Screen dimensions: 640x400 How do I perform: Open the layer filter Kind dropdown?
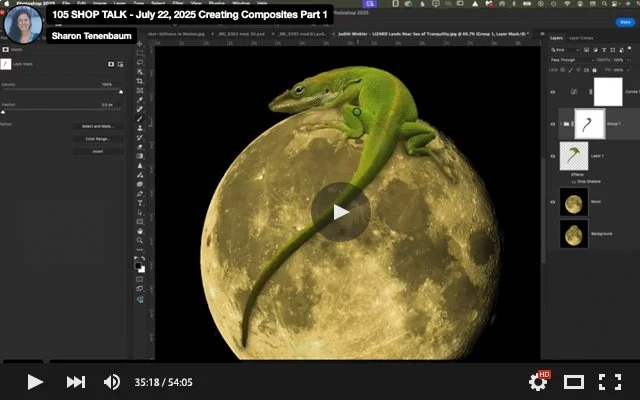[565, 50]
